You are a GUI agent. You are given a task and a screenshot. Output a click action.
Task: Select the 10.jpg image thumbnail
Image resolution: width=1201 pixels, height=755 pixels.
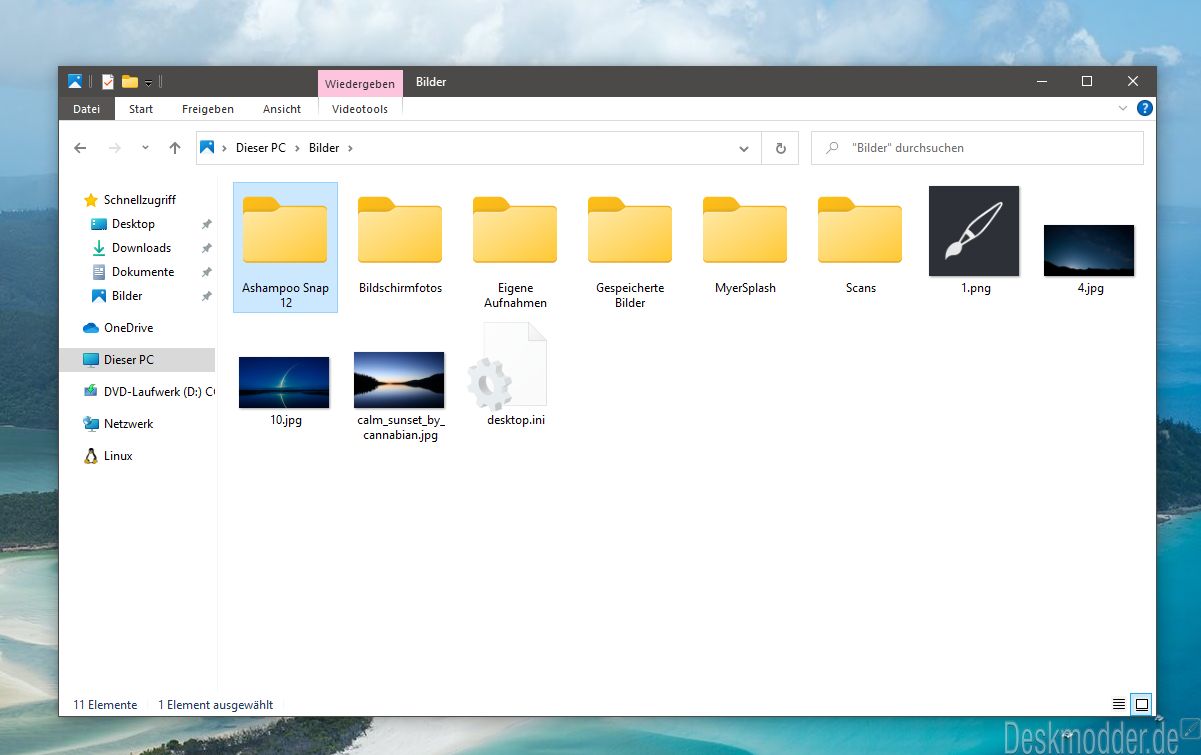[284, 382]
